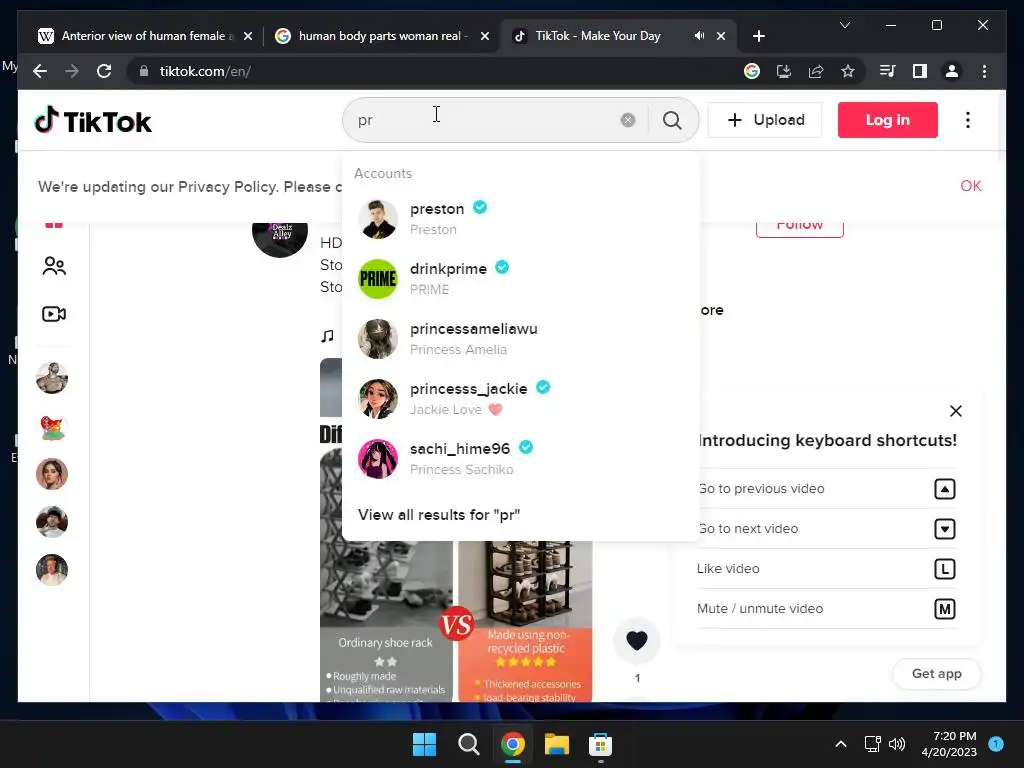The image size is (1024, 768).
Task: Select the sachi_hime96 account suggestion
Action: 520,459
